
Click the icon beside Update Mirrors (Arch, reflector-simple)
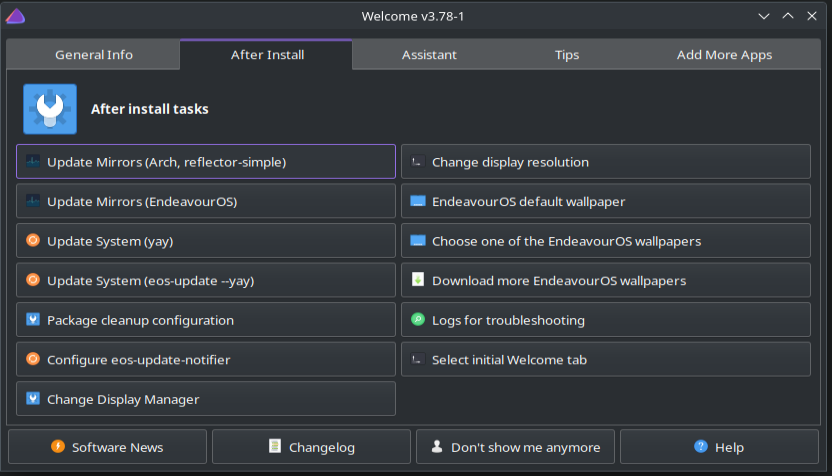[33, 161]
